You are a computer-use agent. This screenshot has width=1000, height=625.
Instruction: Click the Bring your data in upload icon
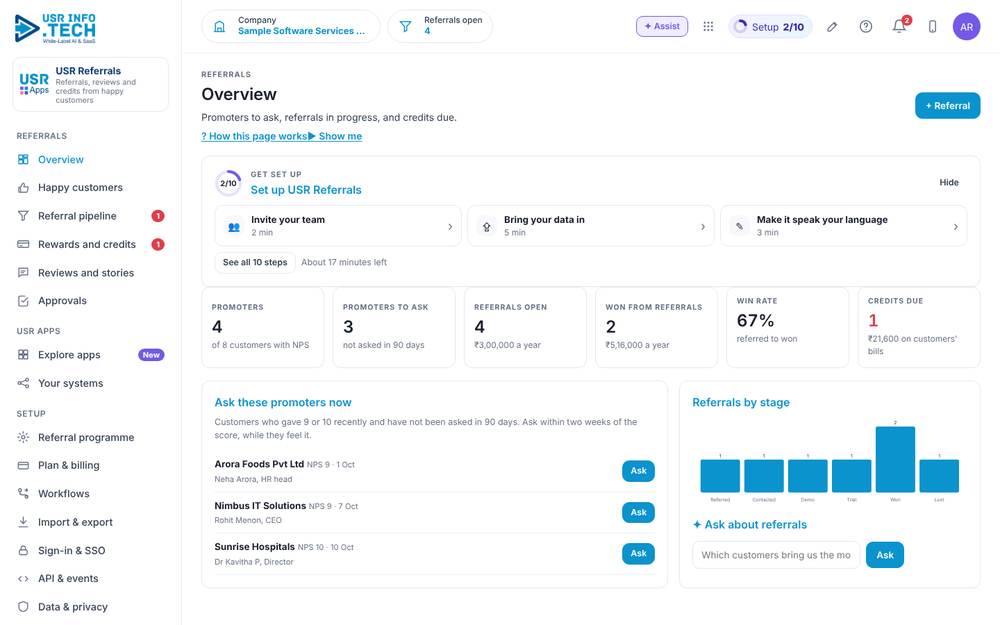487,226
